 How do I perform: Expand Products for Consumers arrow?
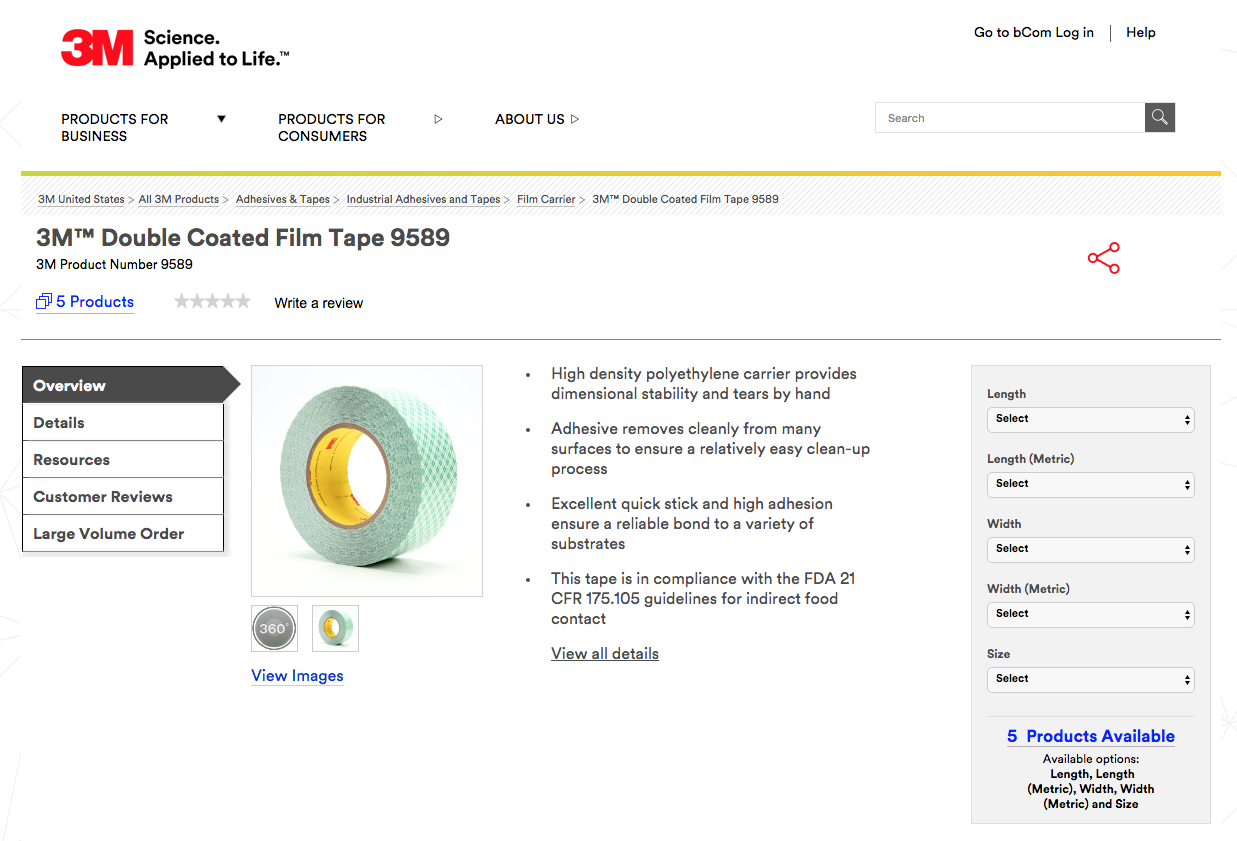click(x=438, y=119)
